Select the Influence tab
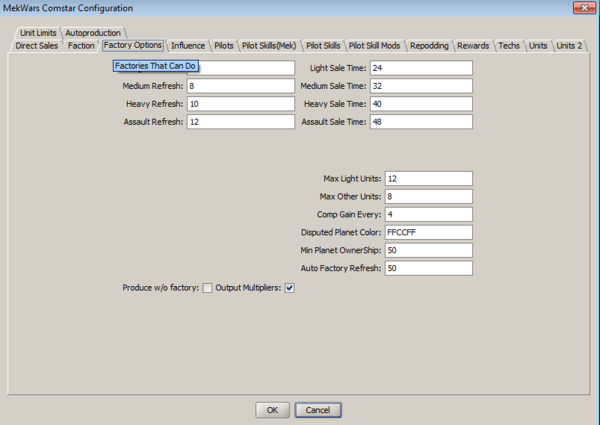Screen dimensions: 600x425 (188, 46)
